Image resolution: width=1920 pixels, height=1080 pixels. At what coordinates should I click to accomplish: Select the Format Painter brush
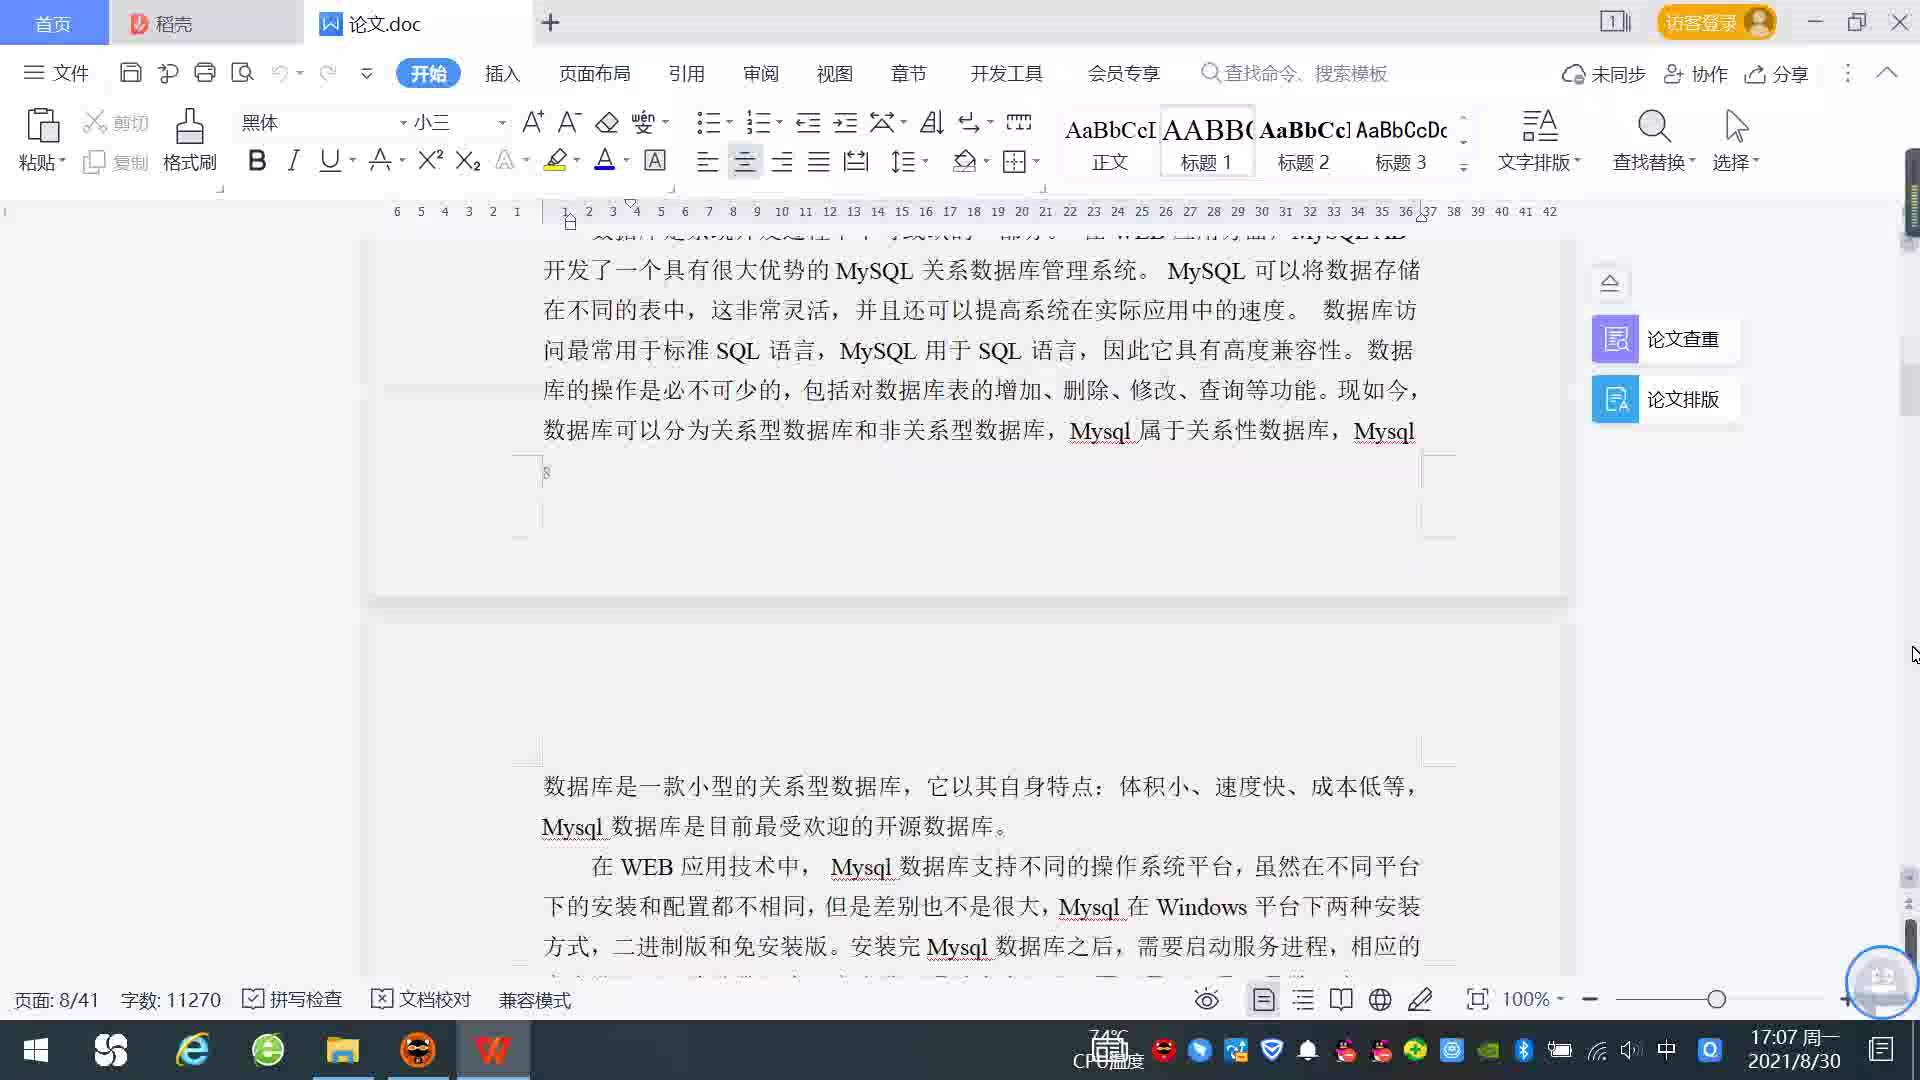click(189, 140)
